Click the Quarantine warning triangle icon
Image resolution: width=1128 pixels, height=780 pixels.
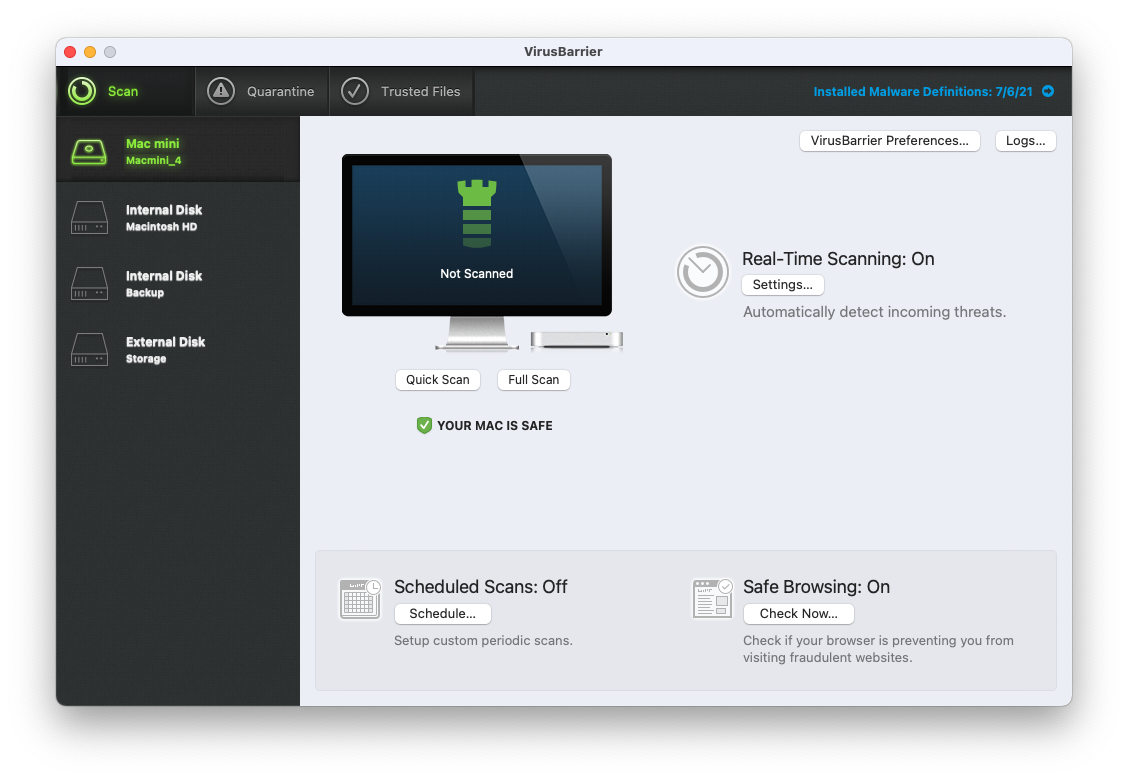pyautogui.click(x=221, y=91)
